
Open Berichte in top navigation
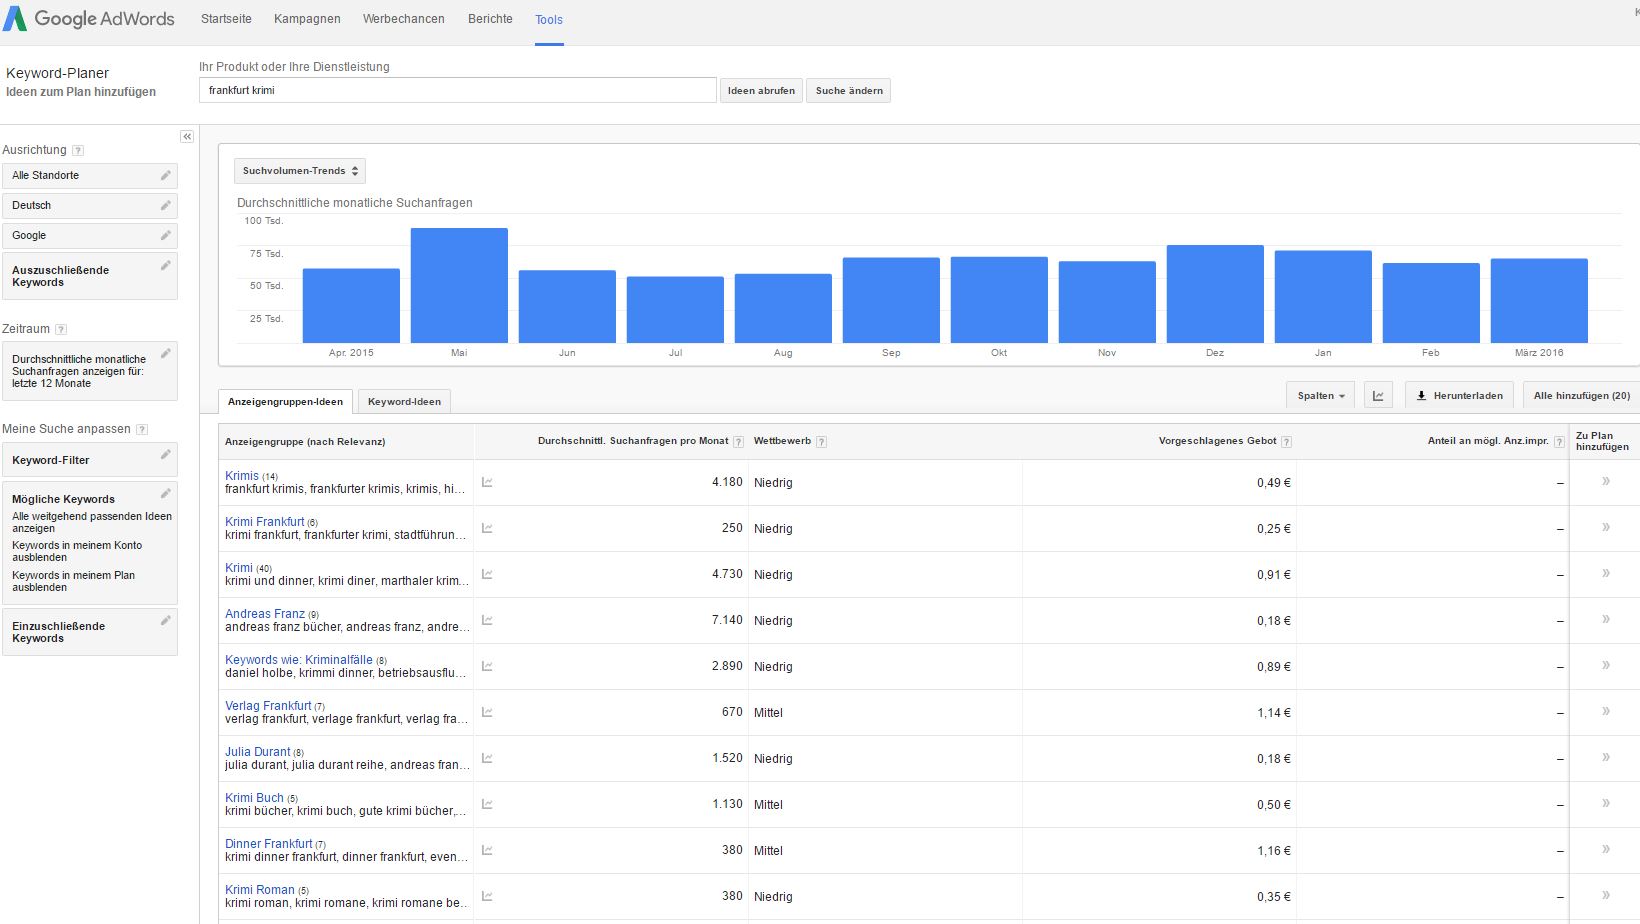[x=490, y=19]
